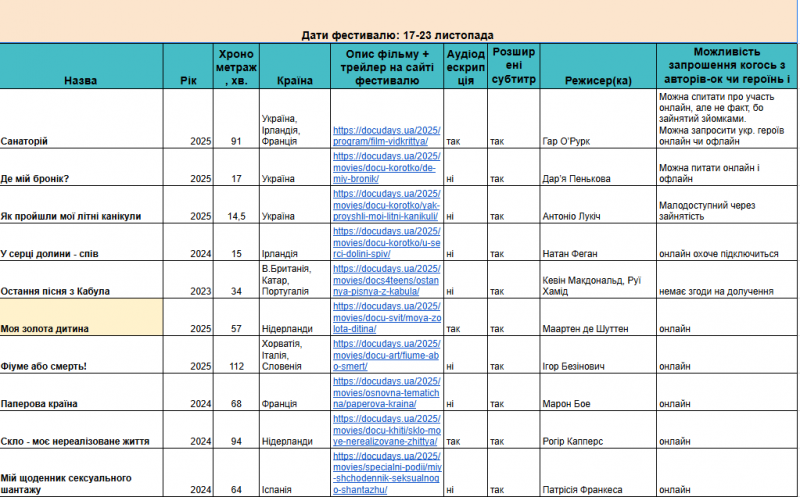Viewport: 800px width, 497px height.
Task: Open the sklo-moye-nerealizovane-zhittya link
Action: (x=386, y=430)
